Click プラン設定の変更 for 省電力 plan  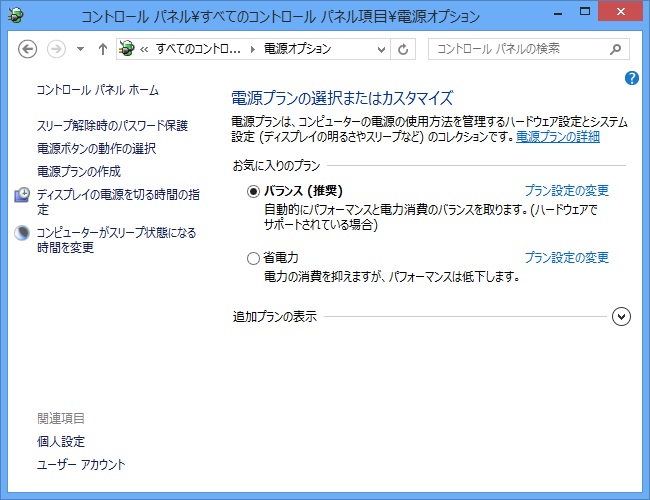(x=566, y=258)
